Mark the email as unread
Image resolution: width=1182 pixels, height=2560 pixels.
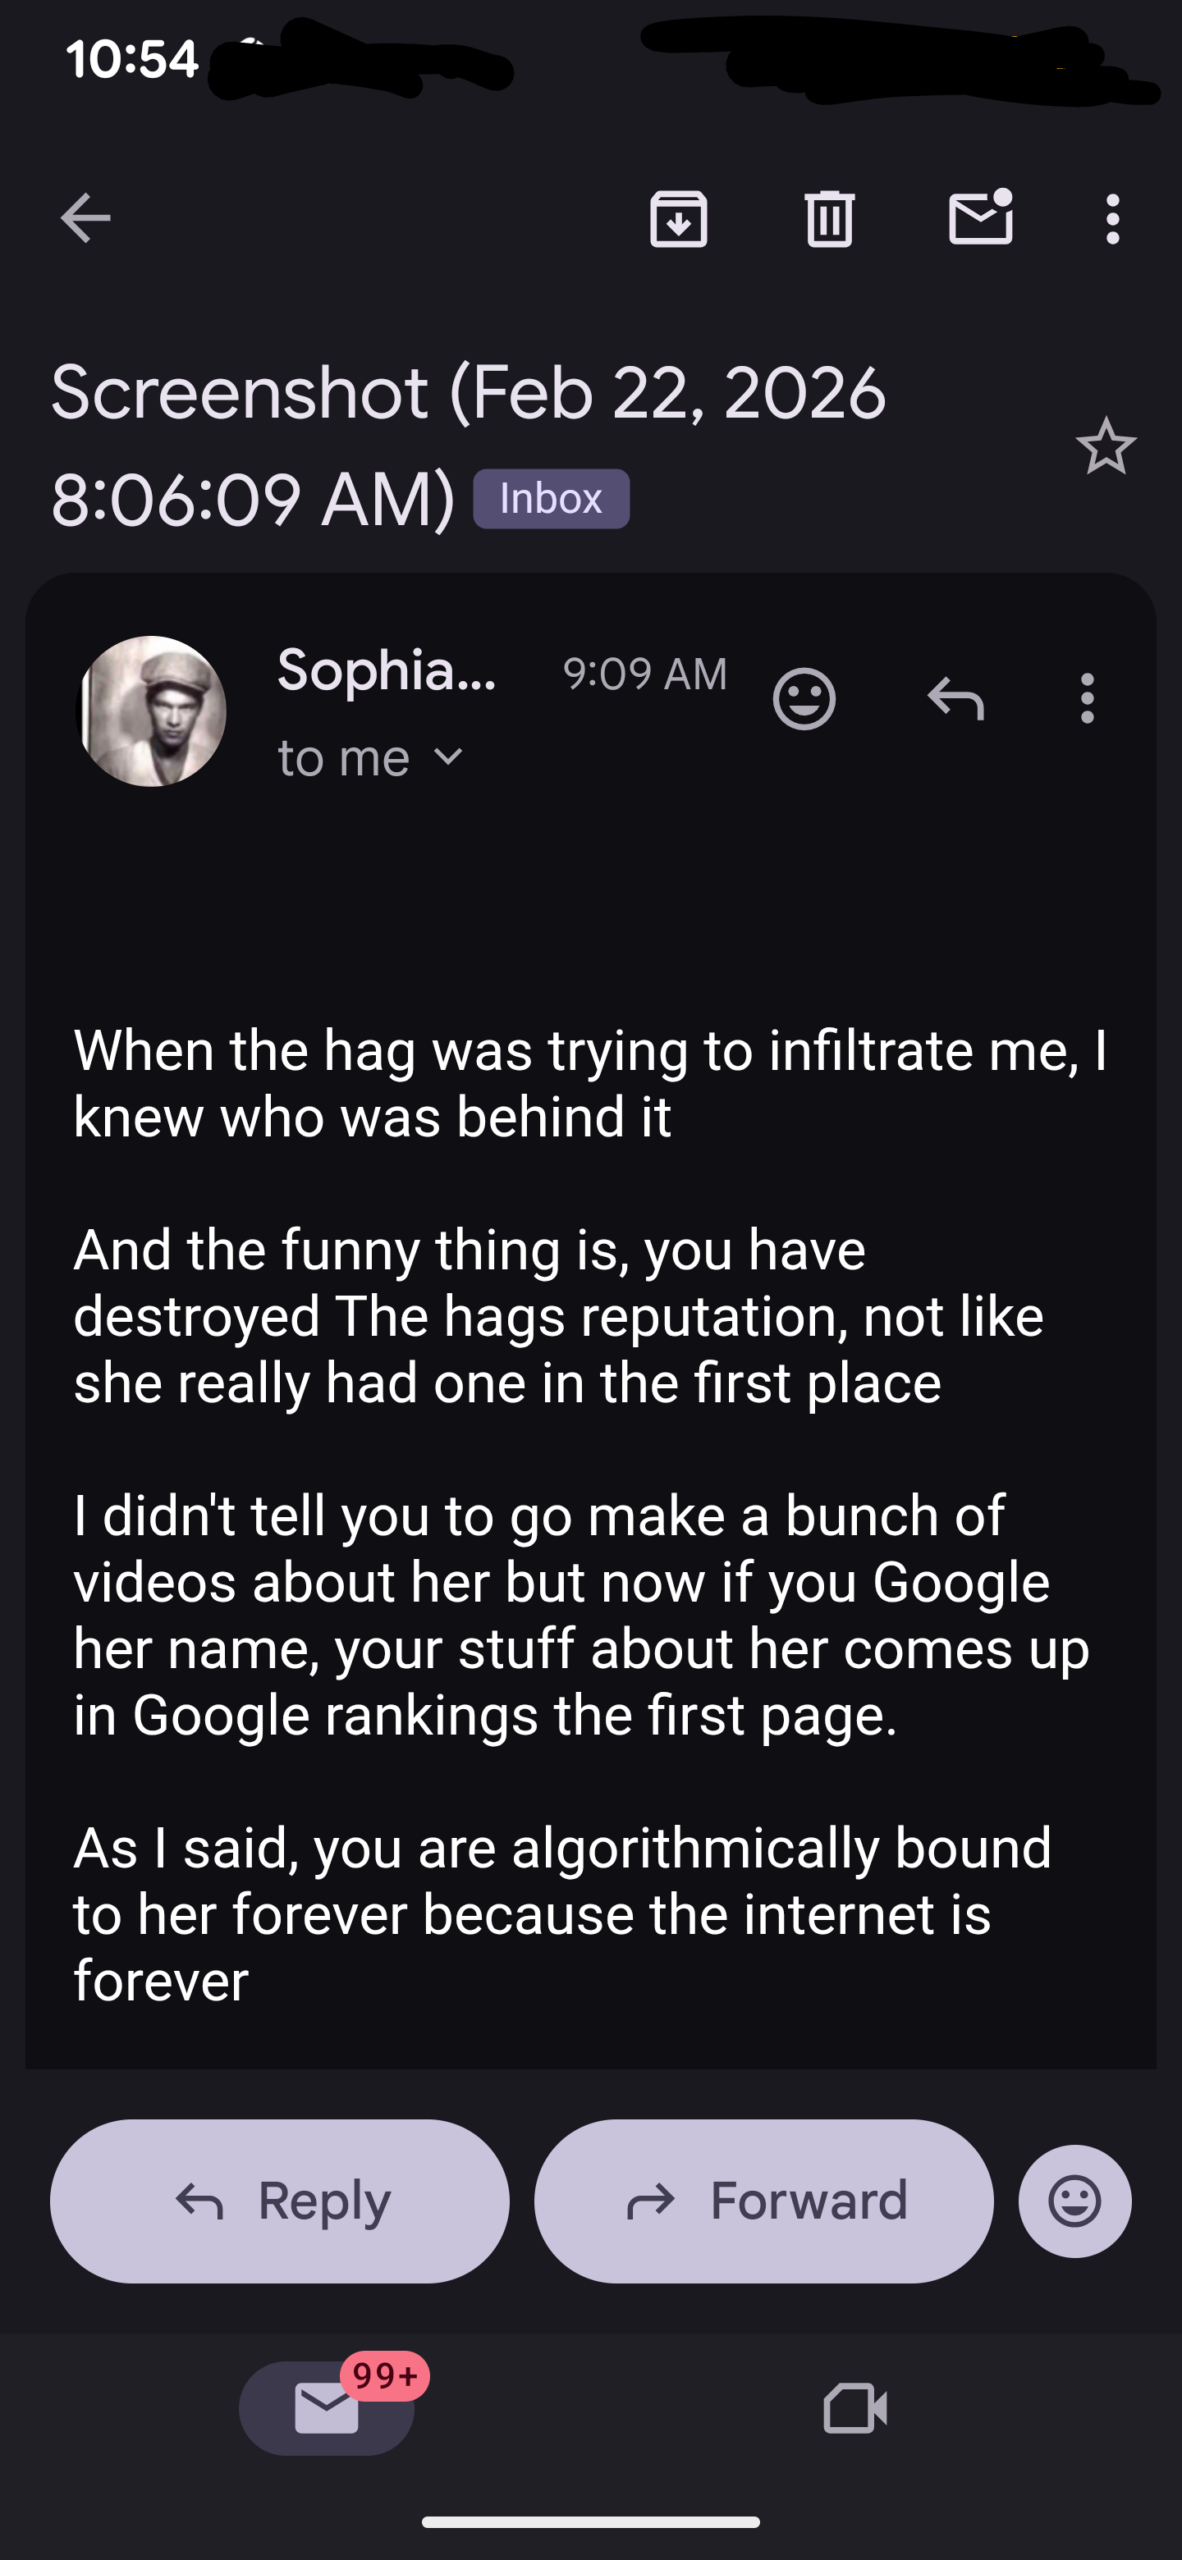(x=980, y=218)
